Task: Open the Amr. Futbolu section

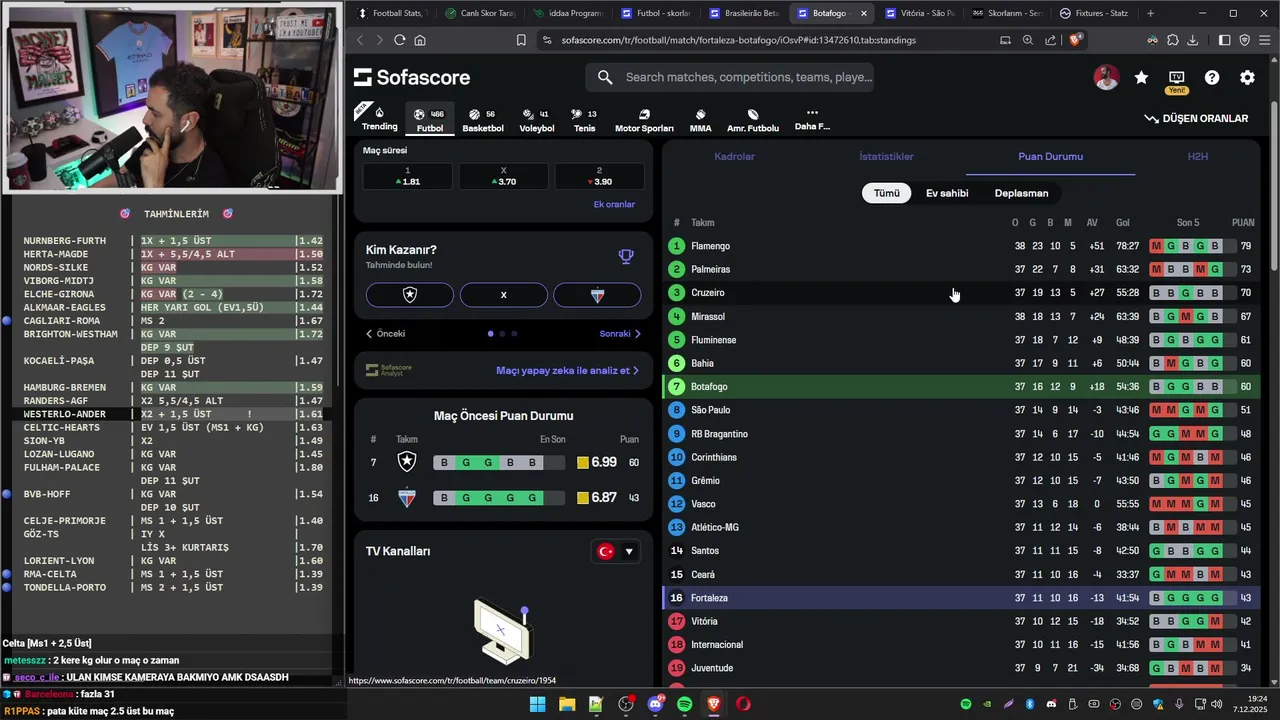Action: click(x=753, y=120)
